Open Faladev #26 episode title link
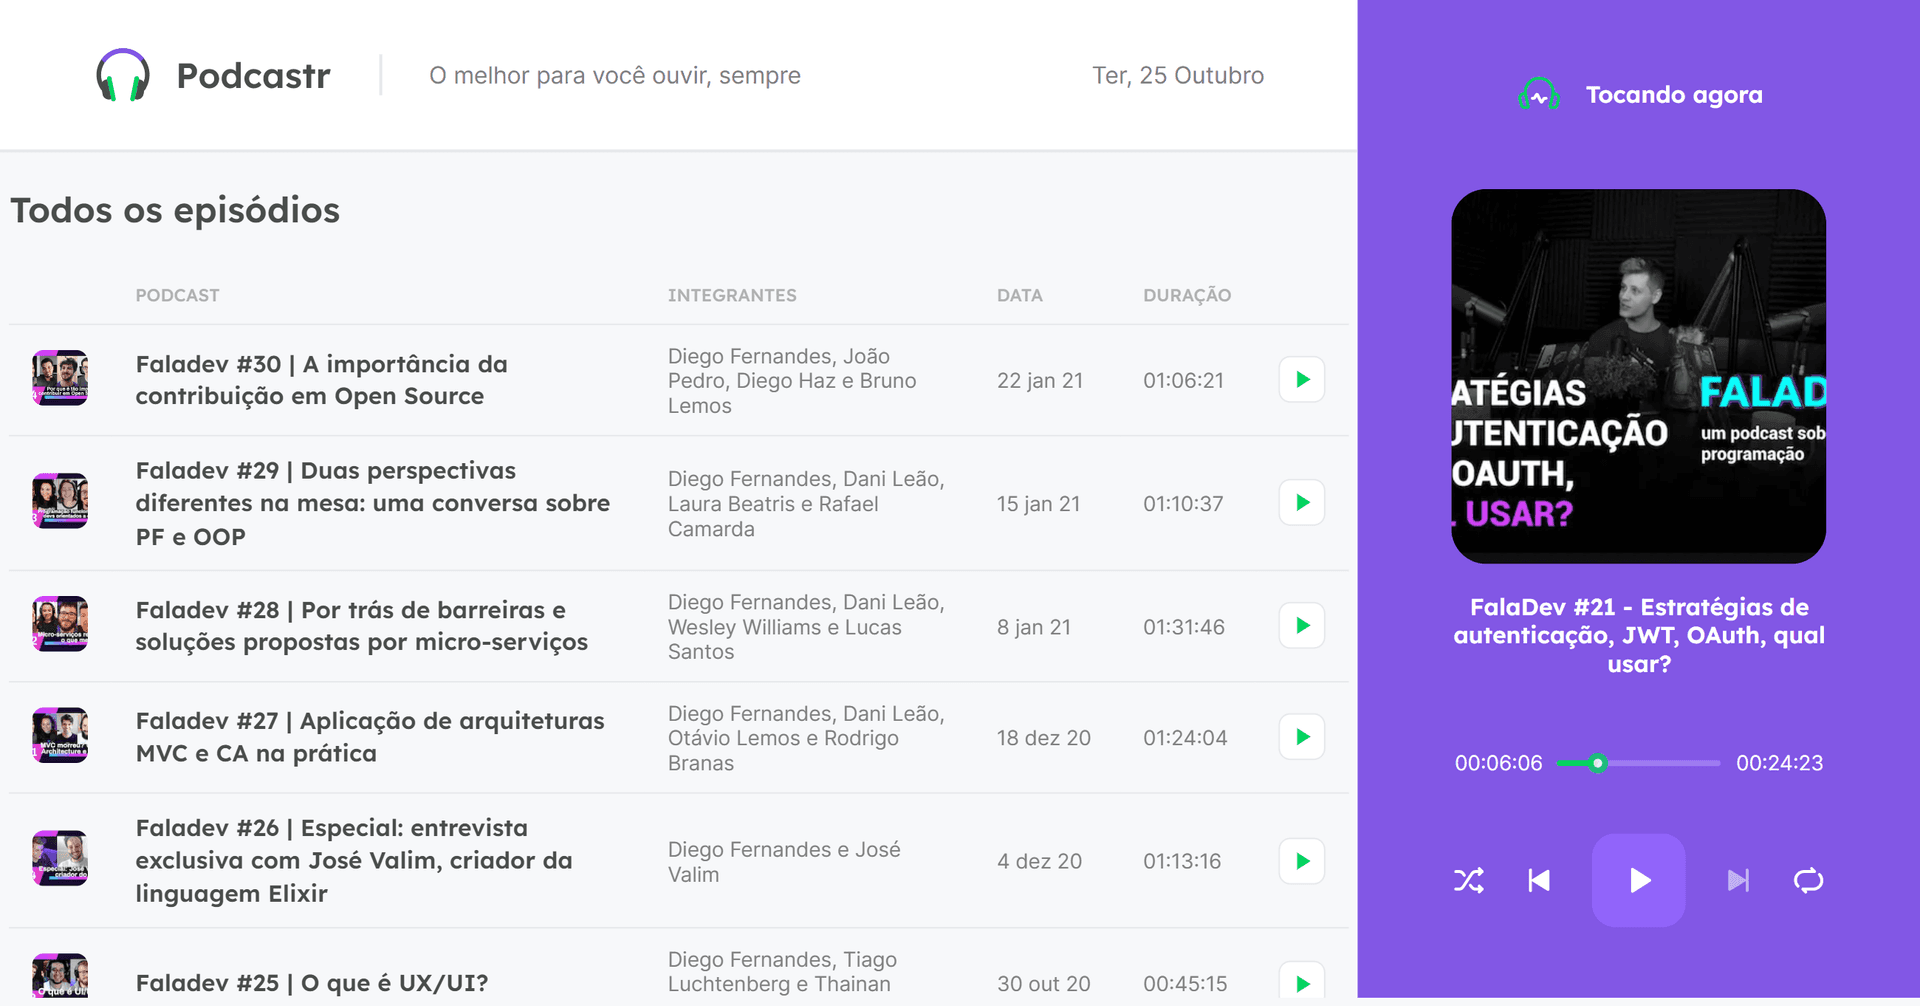The width and height of the screenshot is (1920, 1006). [x=354, y=861]
